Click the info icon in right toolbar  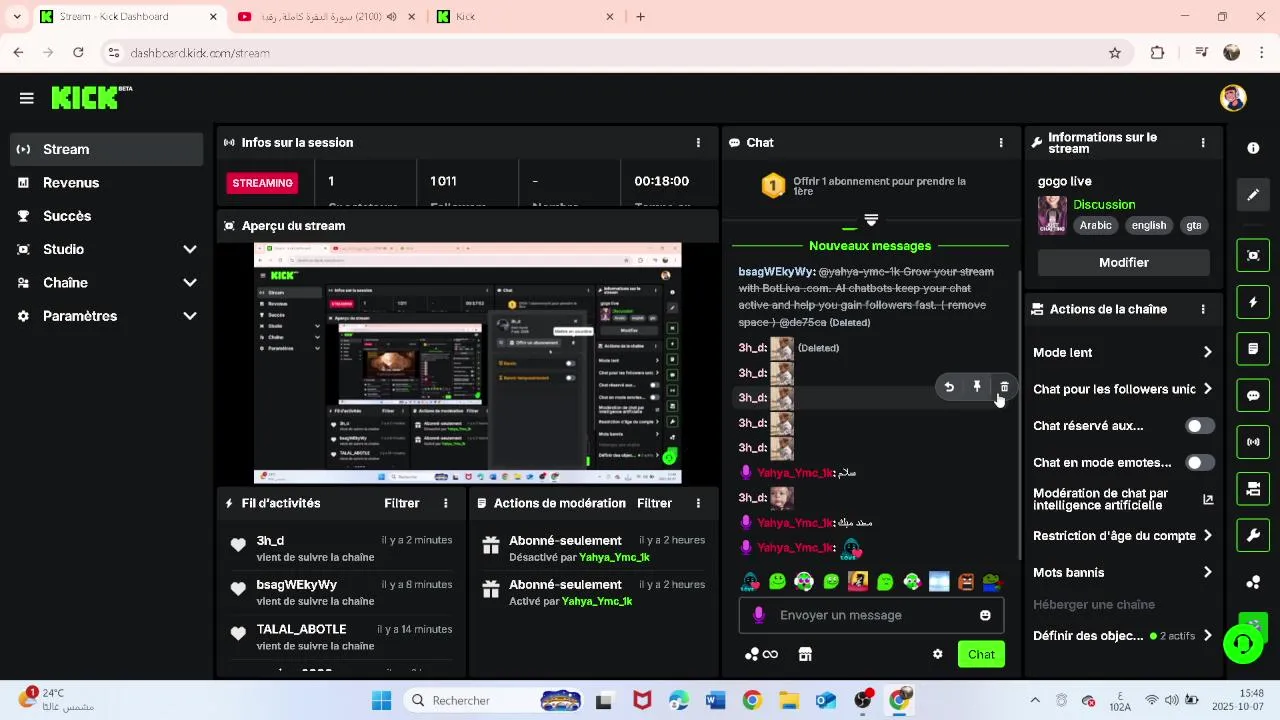[1253, 148]
